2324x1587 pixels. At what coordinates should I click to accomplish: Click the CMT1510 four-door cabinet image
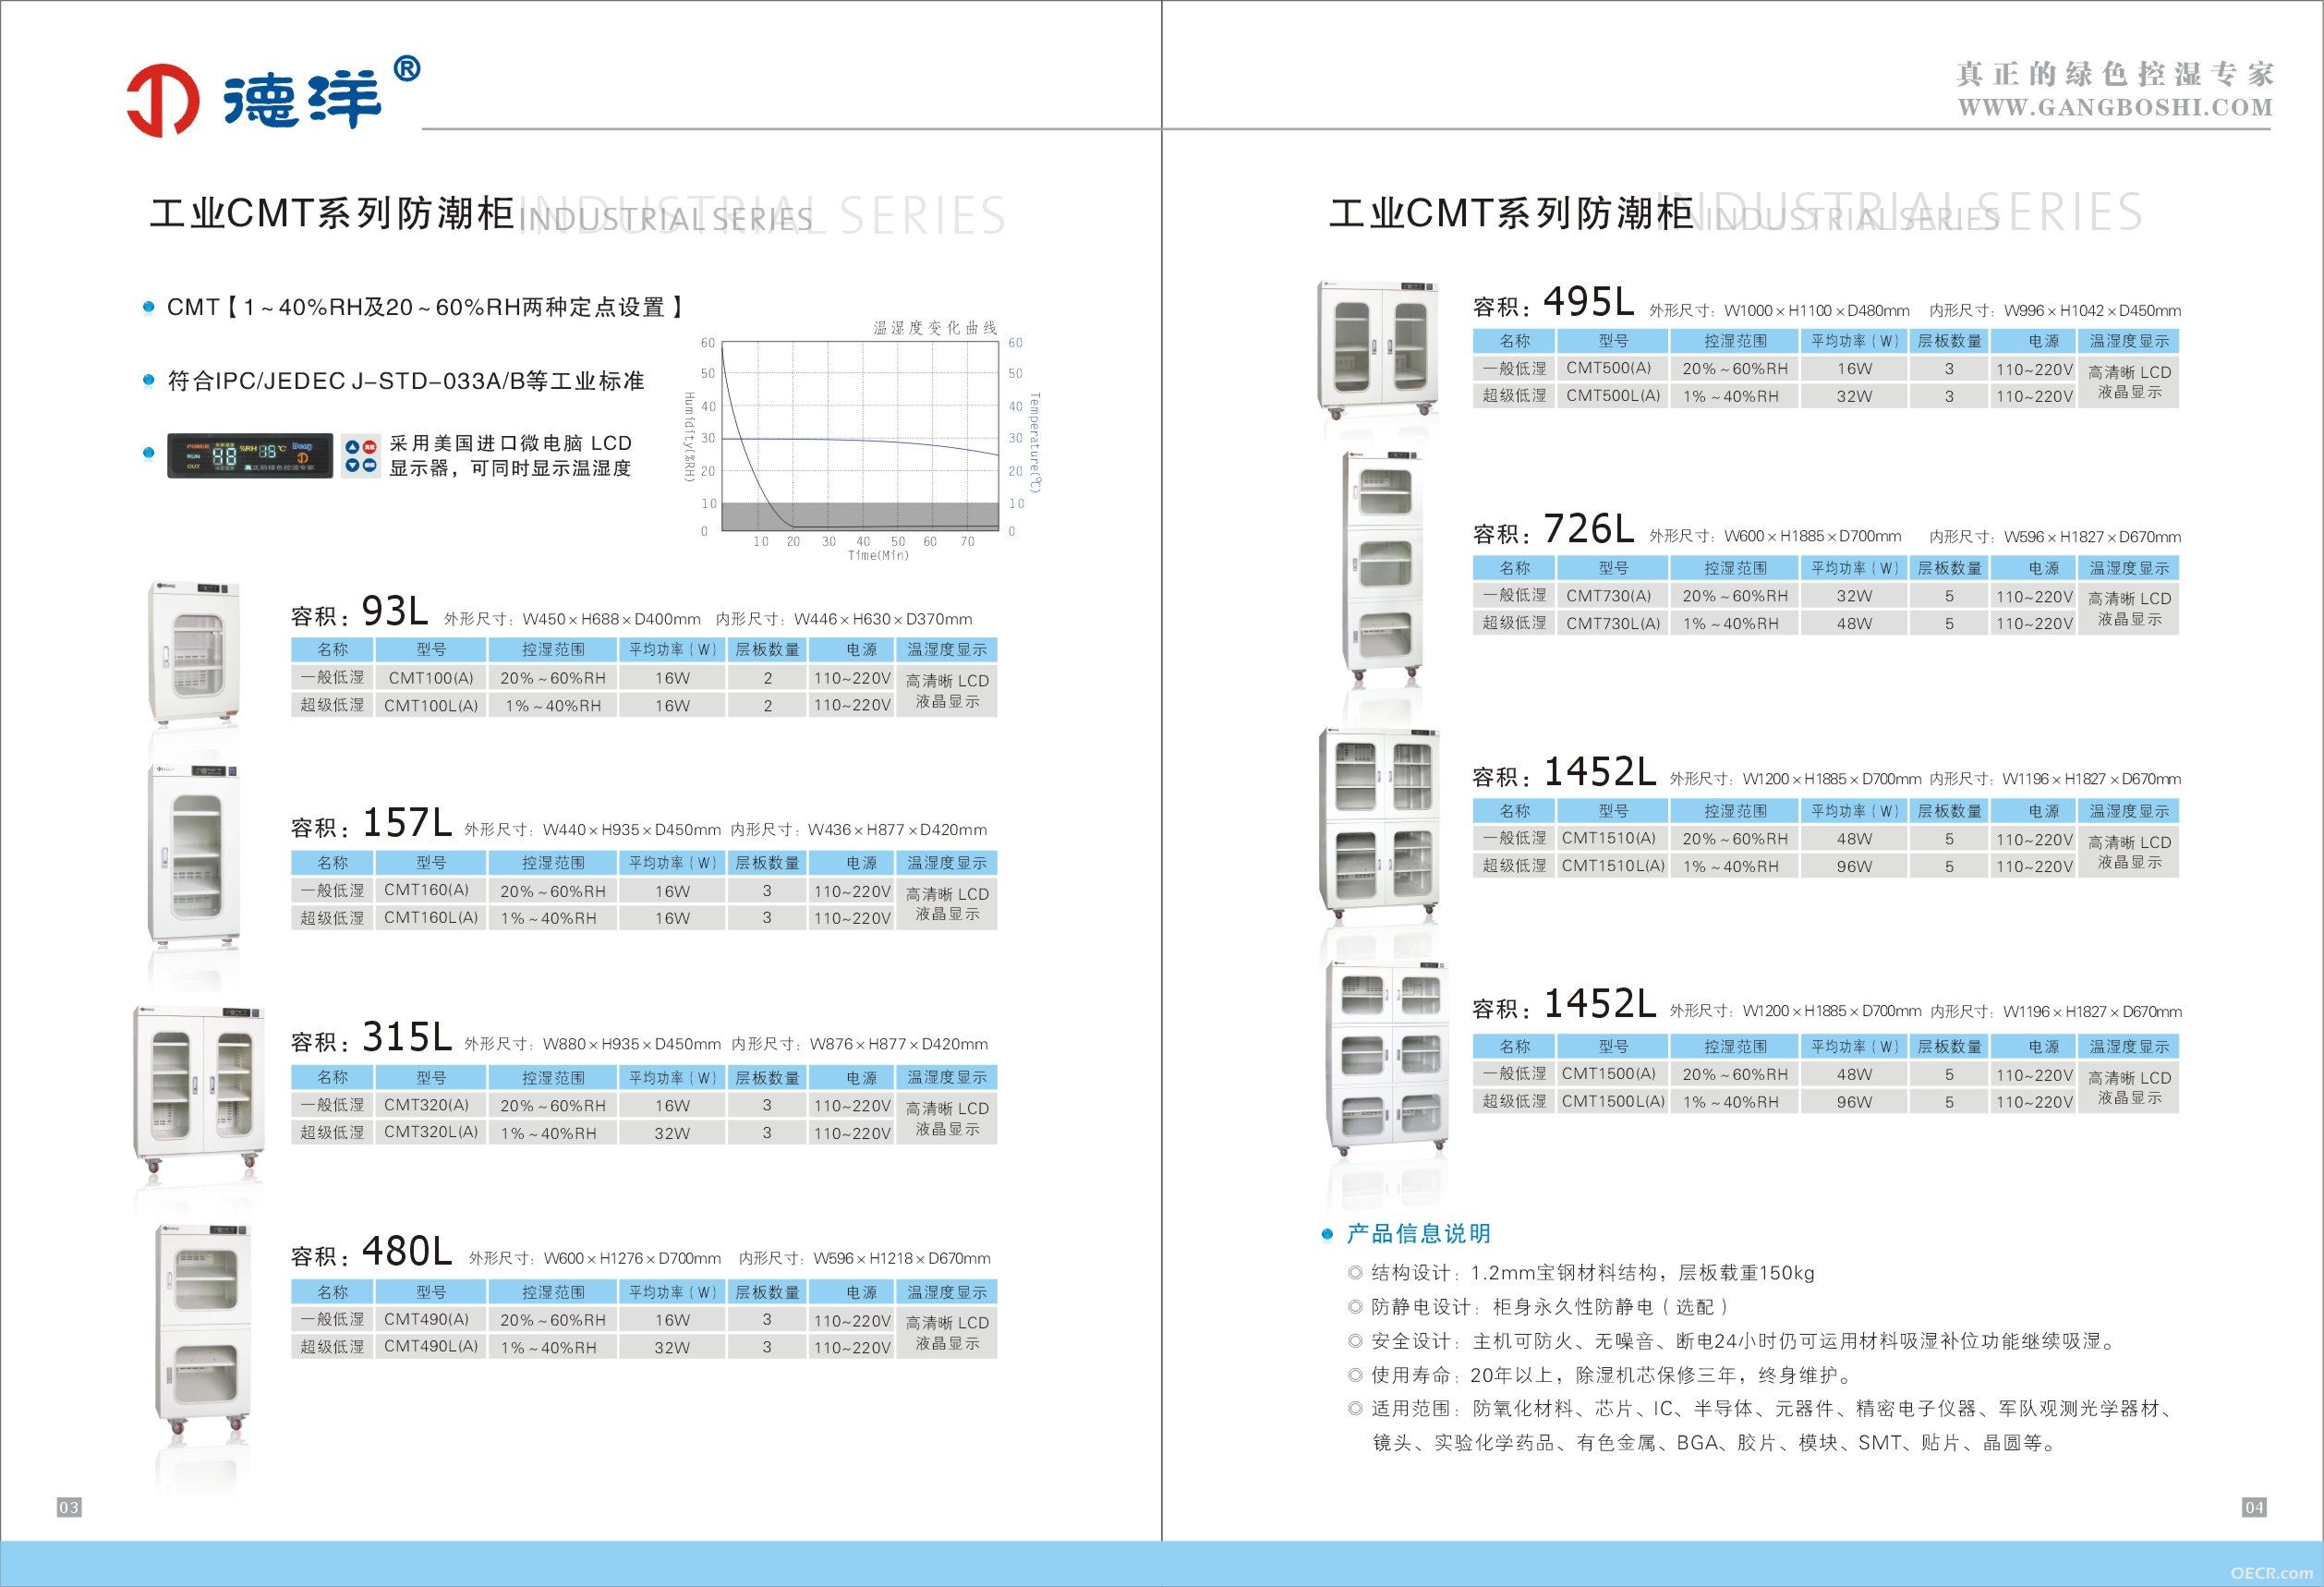coord(1381,823)
